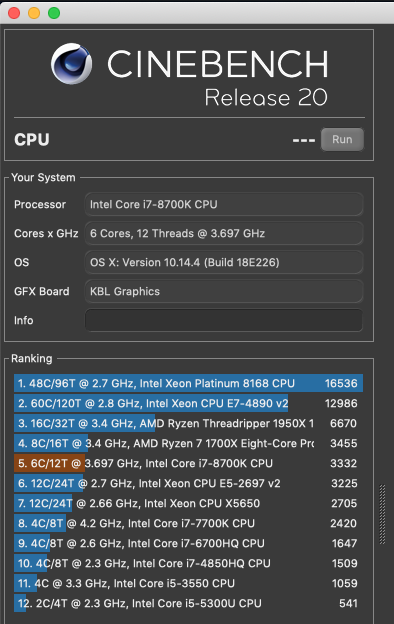Click the ranking list scrollbar handle

[x=382, y=514]
